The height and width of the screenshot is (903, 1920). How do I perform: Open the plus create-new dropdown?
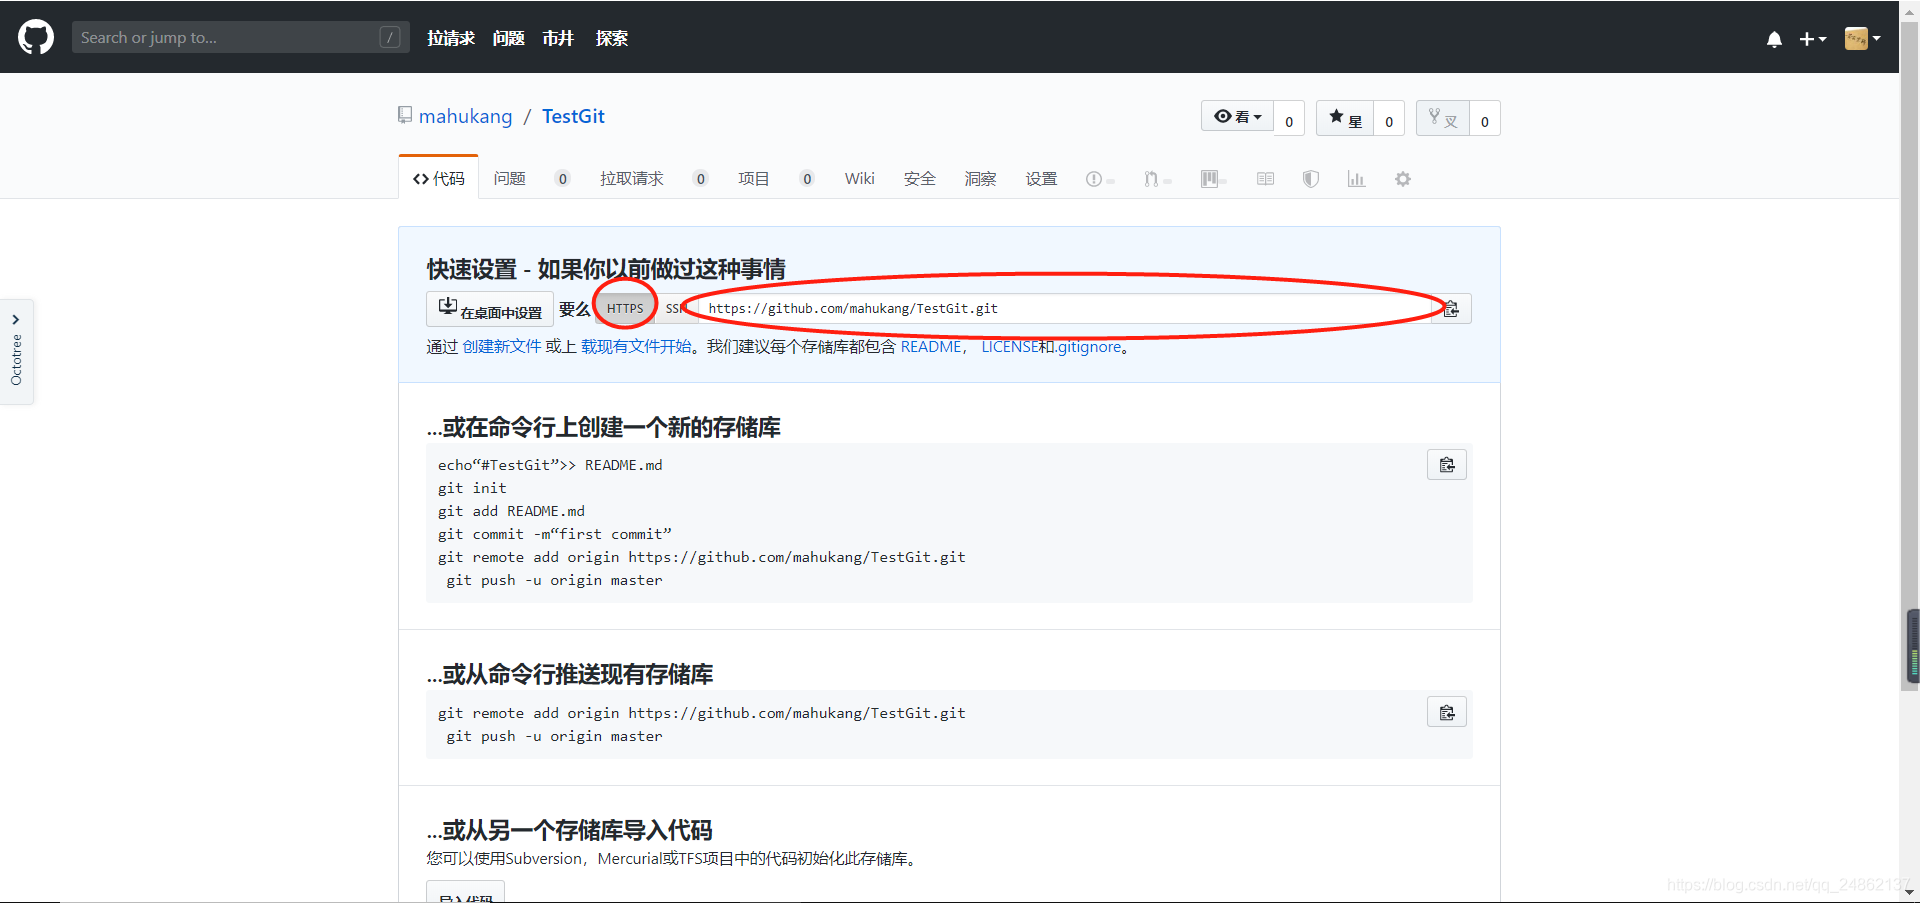1812,39
